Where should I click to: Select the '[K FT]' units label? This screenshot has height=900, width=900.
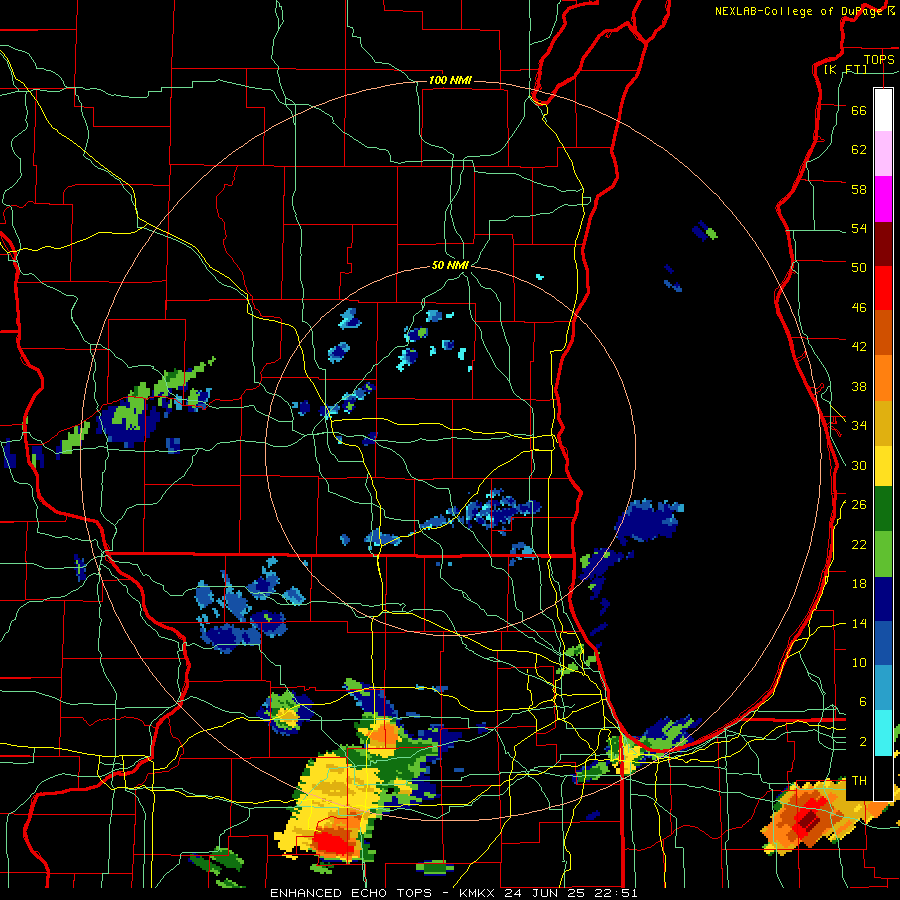point(845,70)
